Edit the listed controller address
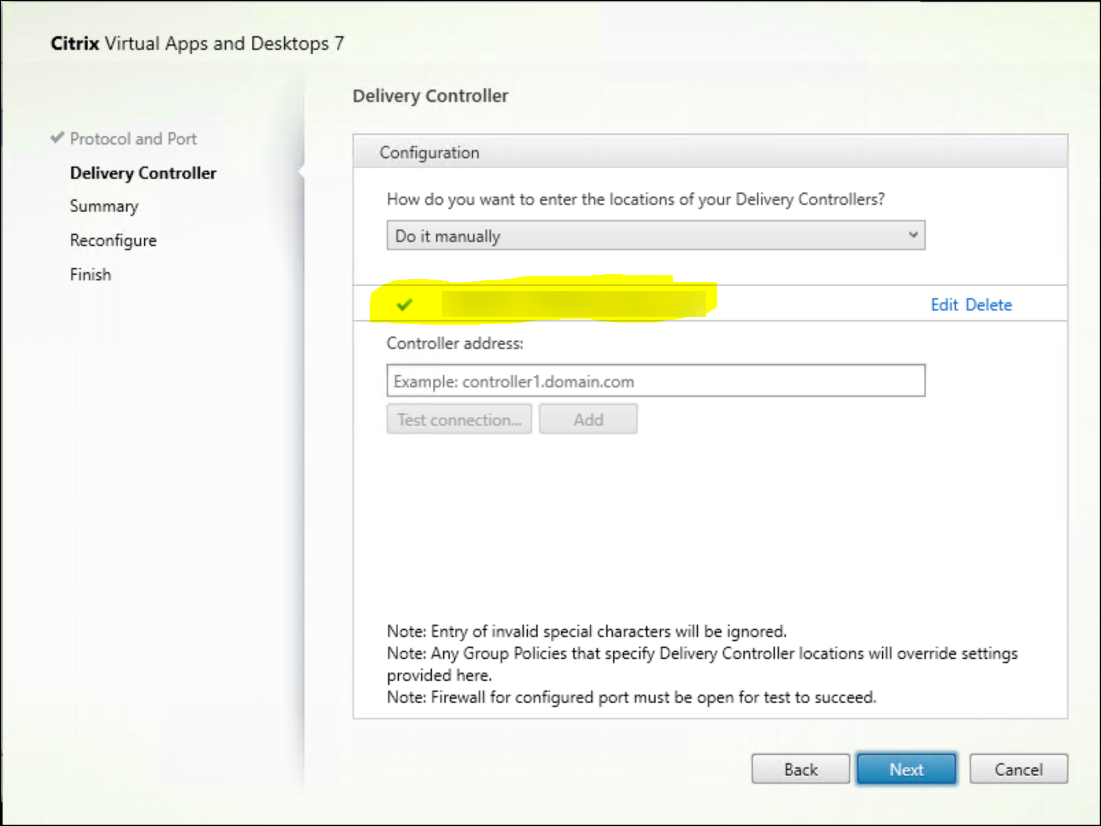The image size is (1101, 826). 944,305
